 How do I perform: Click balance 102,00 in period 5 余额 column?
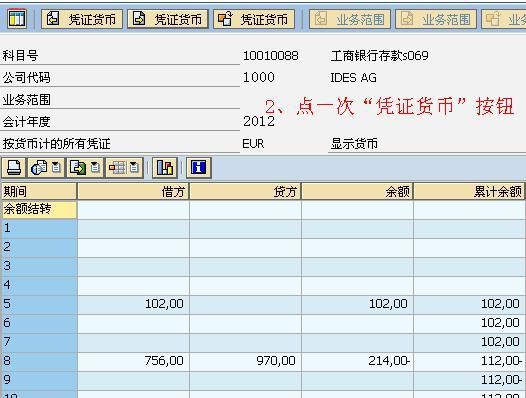[388, 304]
